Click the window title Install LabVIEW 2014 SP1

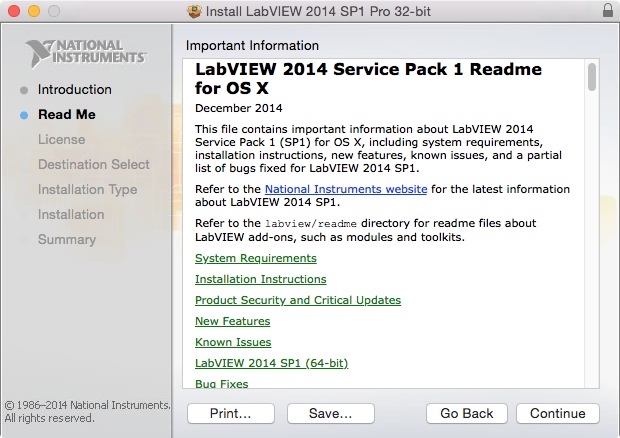(x=318, y=11)
